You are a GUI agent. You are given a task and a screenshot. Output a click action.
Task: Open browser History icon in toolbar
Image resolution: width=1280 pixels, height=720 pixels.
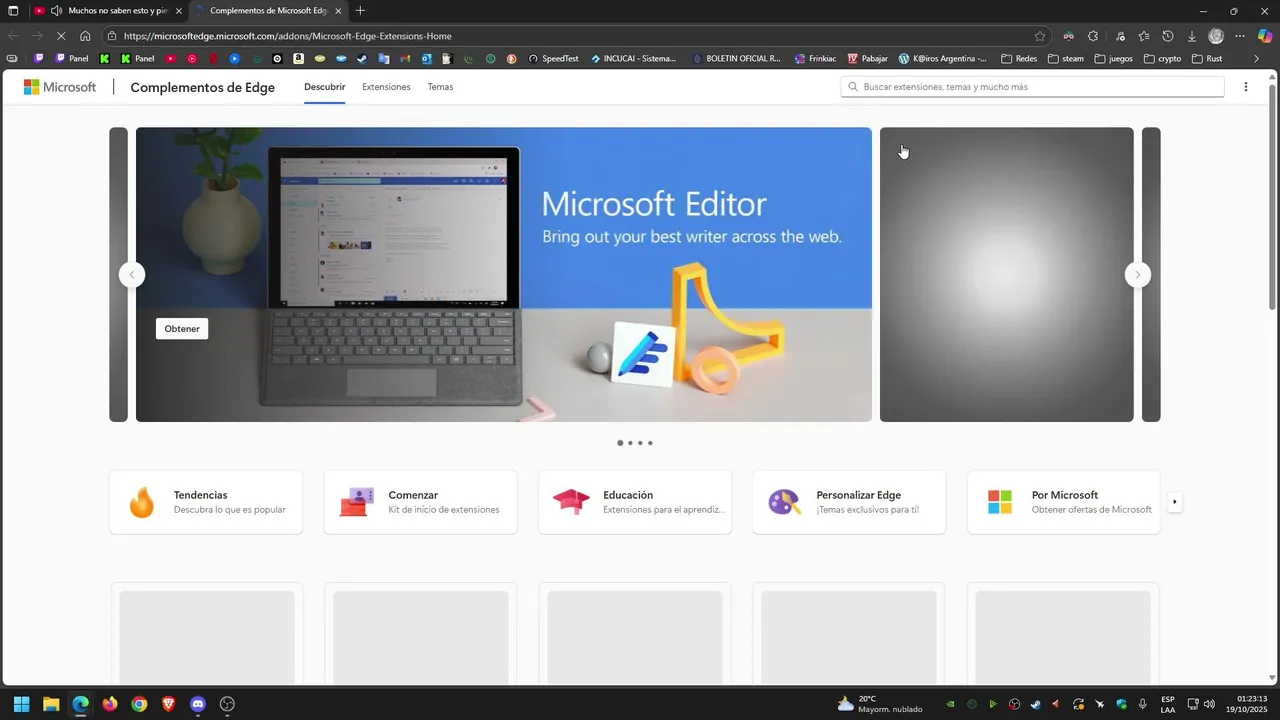point(1168,36)
